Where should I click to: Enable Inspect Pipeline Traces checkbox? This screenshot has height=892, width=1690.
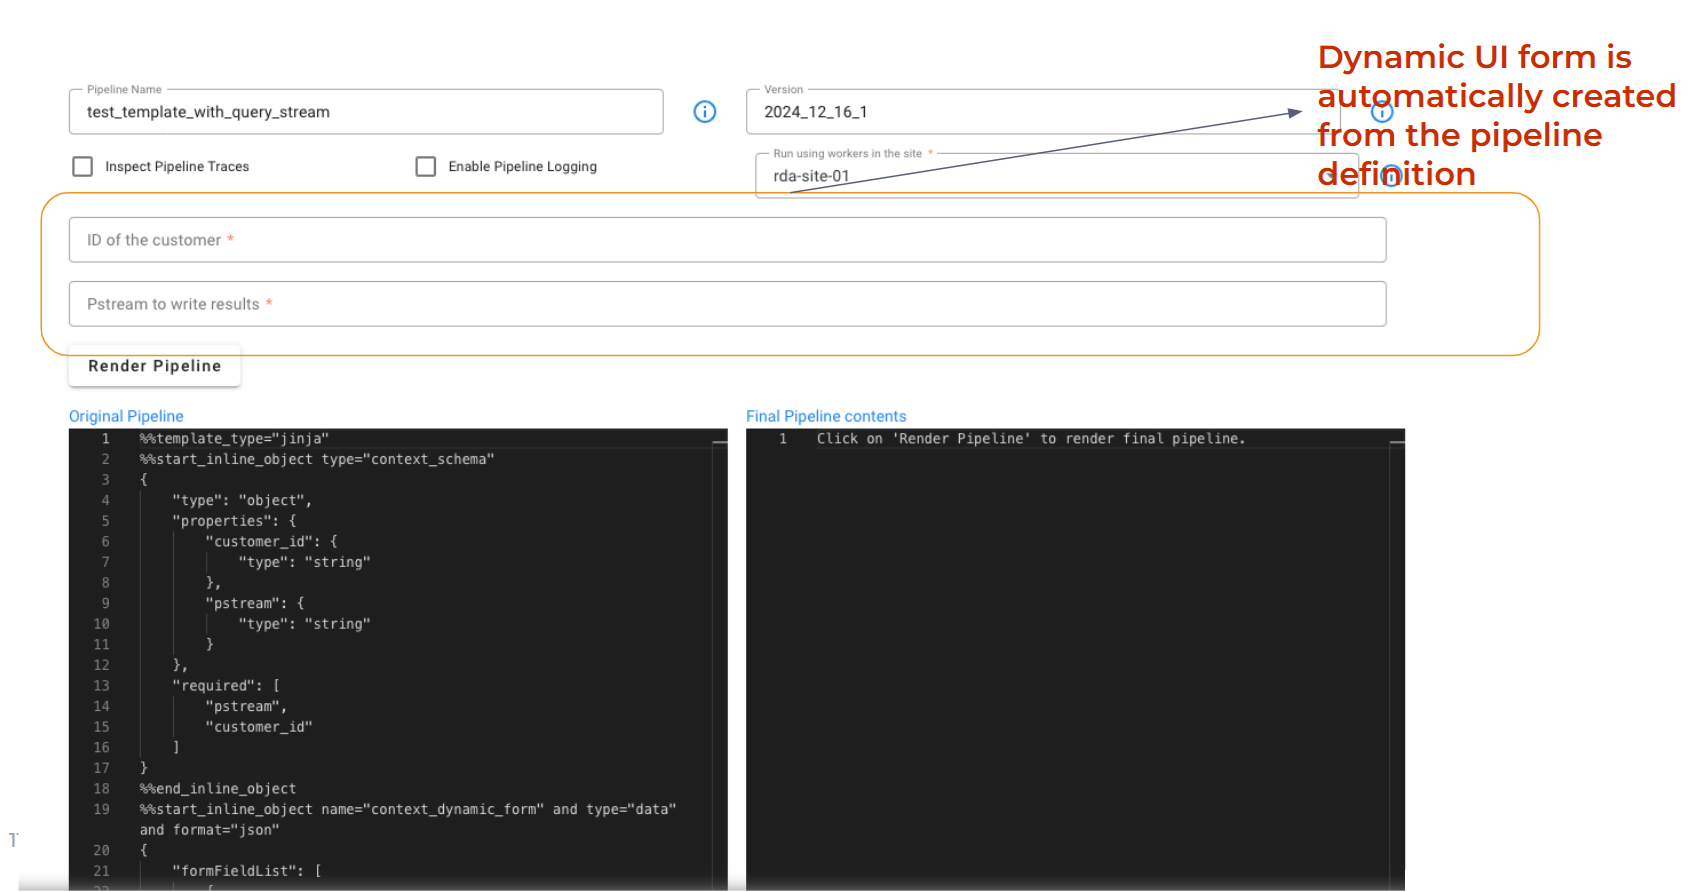(x=83, y=167)
